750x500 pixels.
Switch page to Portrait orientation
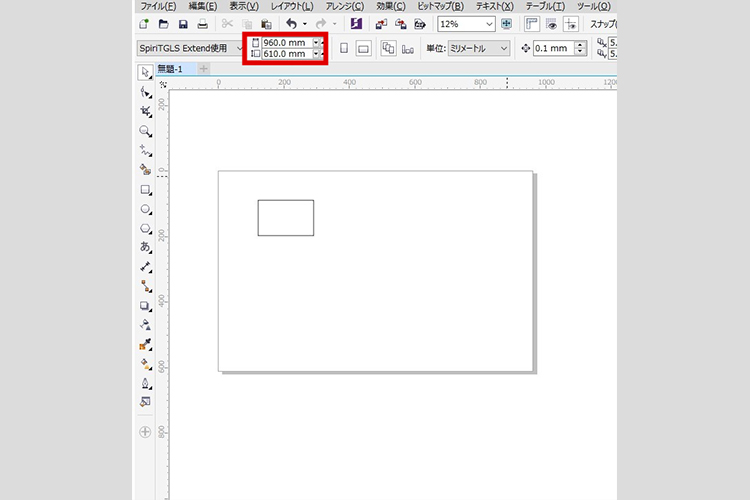coord(344,48)
